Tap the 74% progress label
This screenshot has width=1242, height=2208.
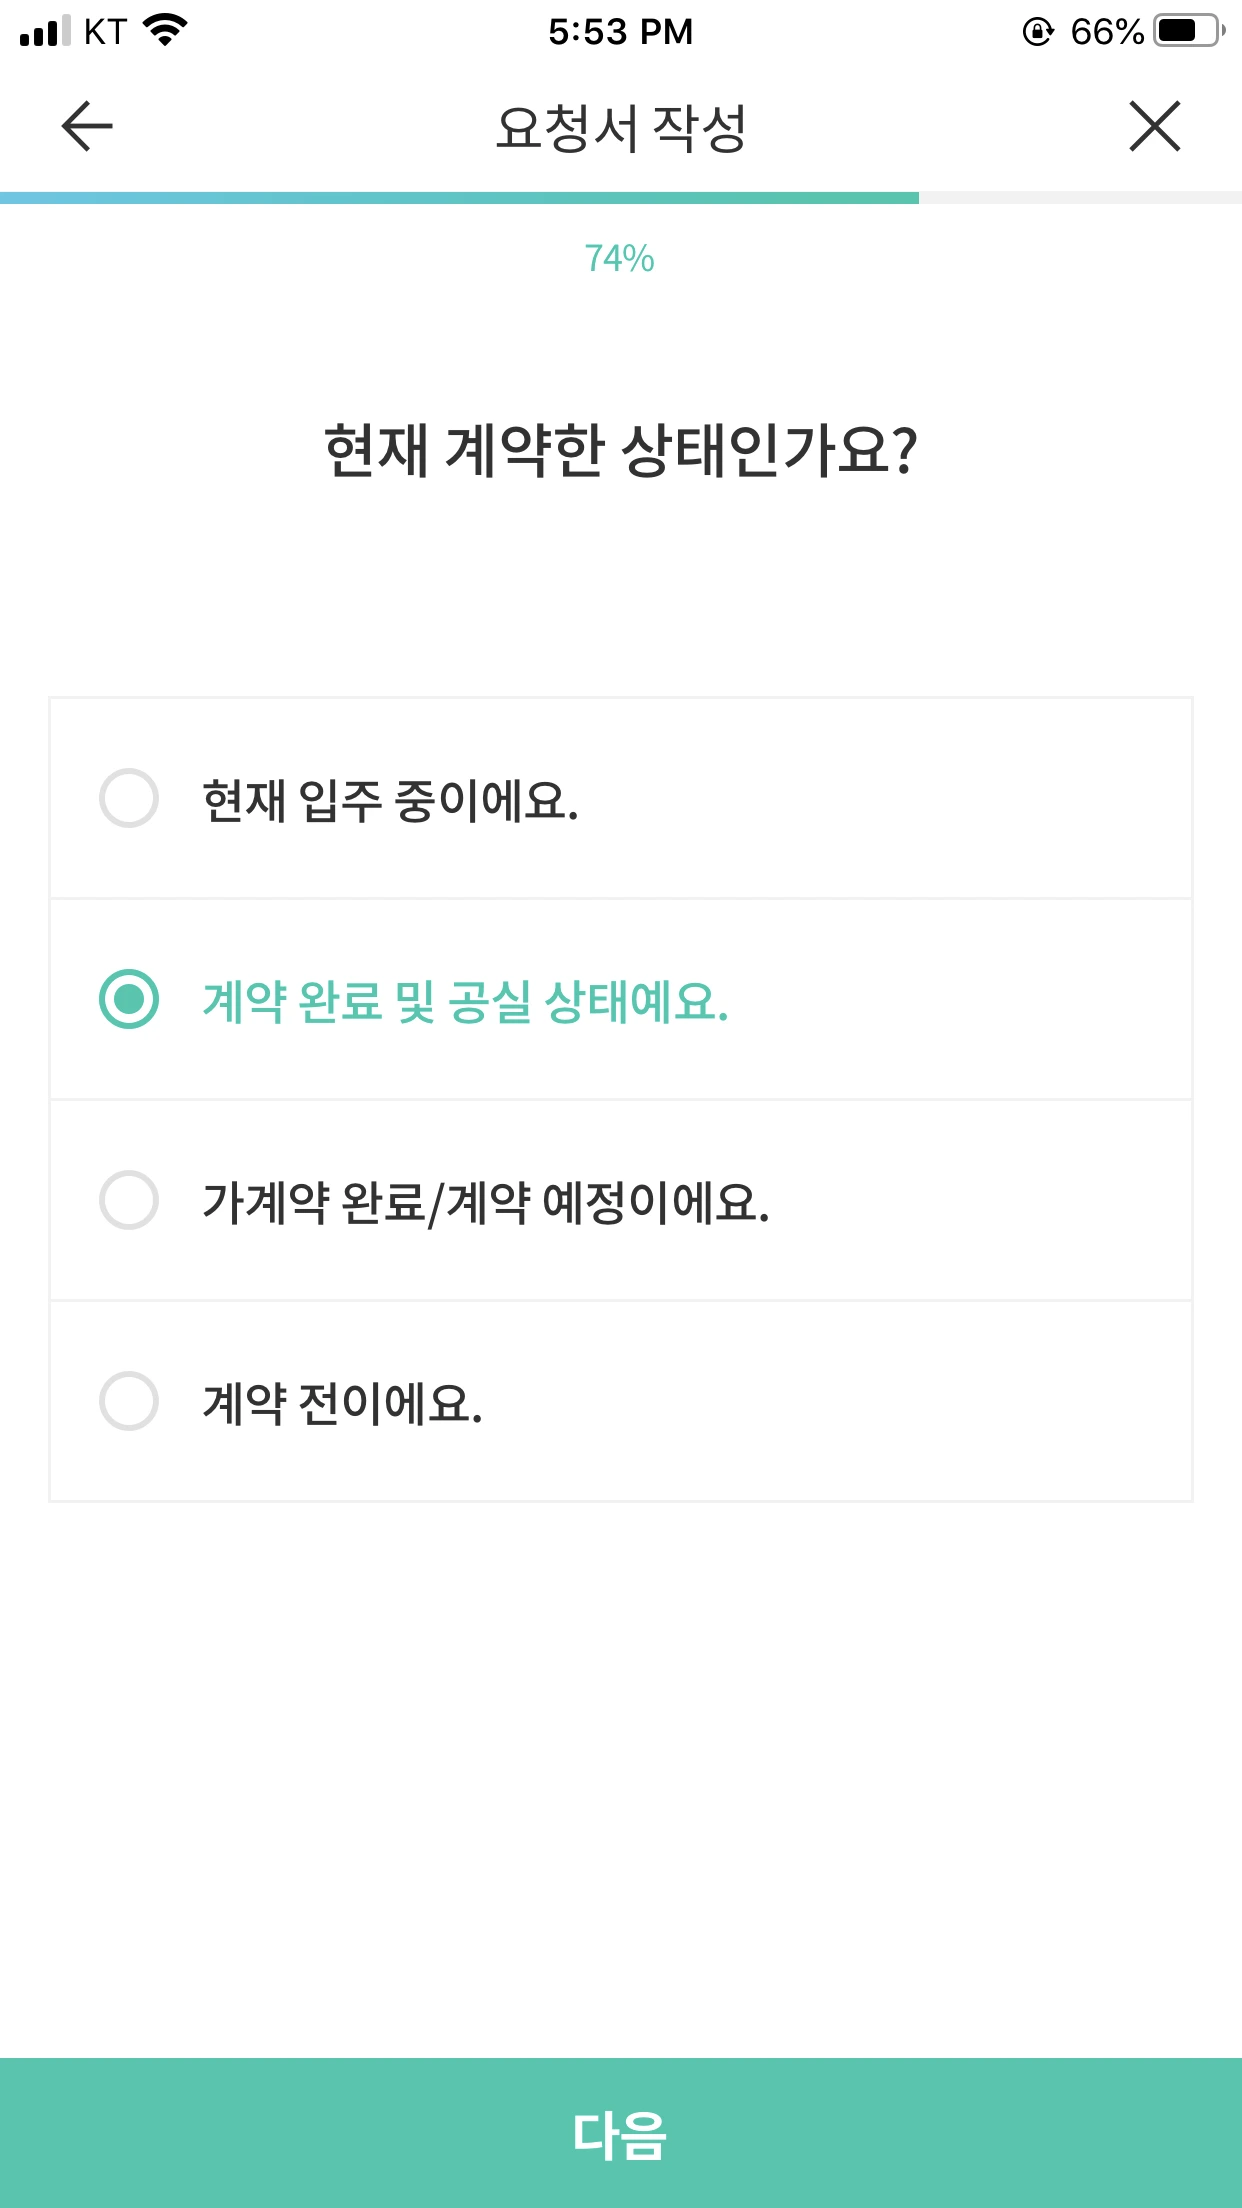(620, 259)
